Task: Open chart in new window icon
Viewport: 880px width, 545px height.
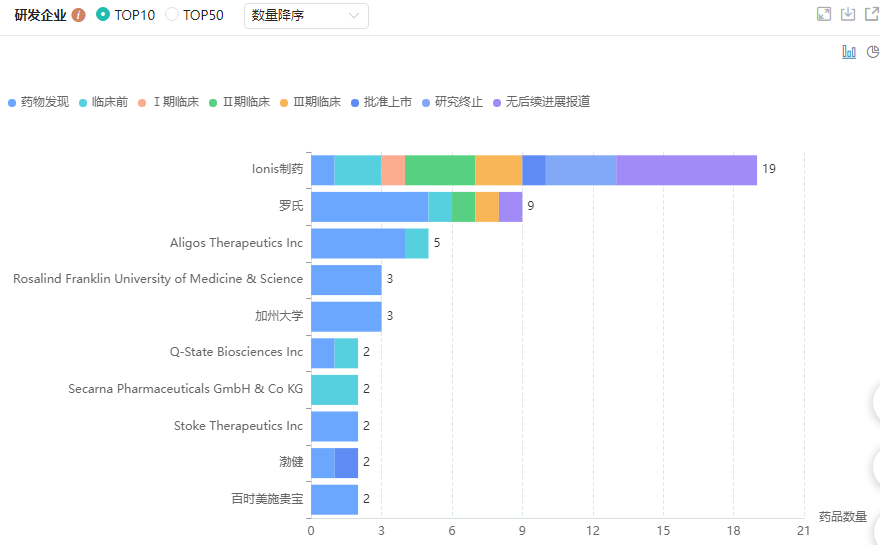Action: pos(872,14)
